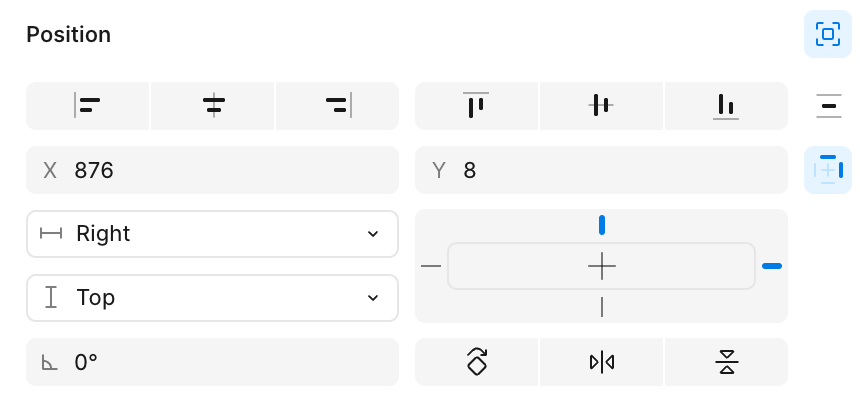Screen dimensions: 860x406
Task: Click the align right icon
Action: point(338,106)
